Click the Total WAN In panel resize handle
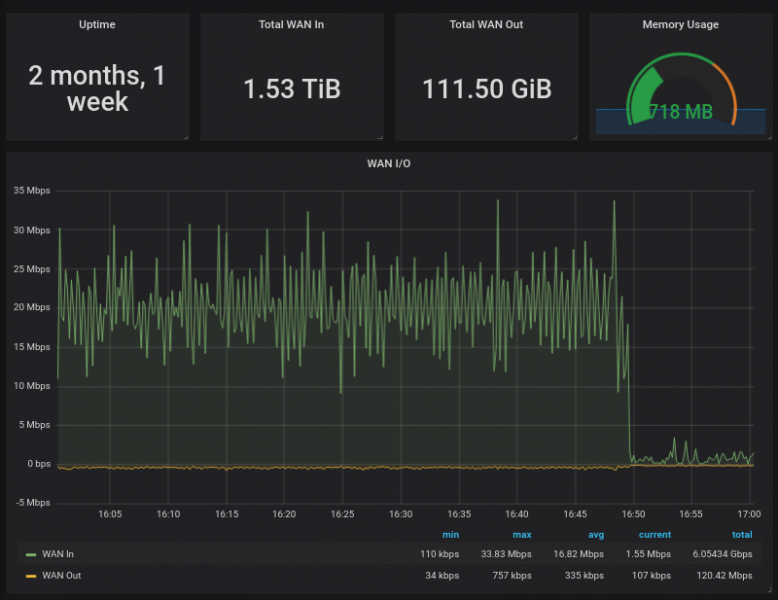The height and width of the screenshot is (600, 778). point(379,137)
